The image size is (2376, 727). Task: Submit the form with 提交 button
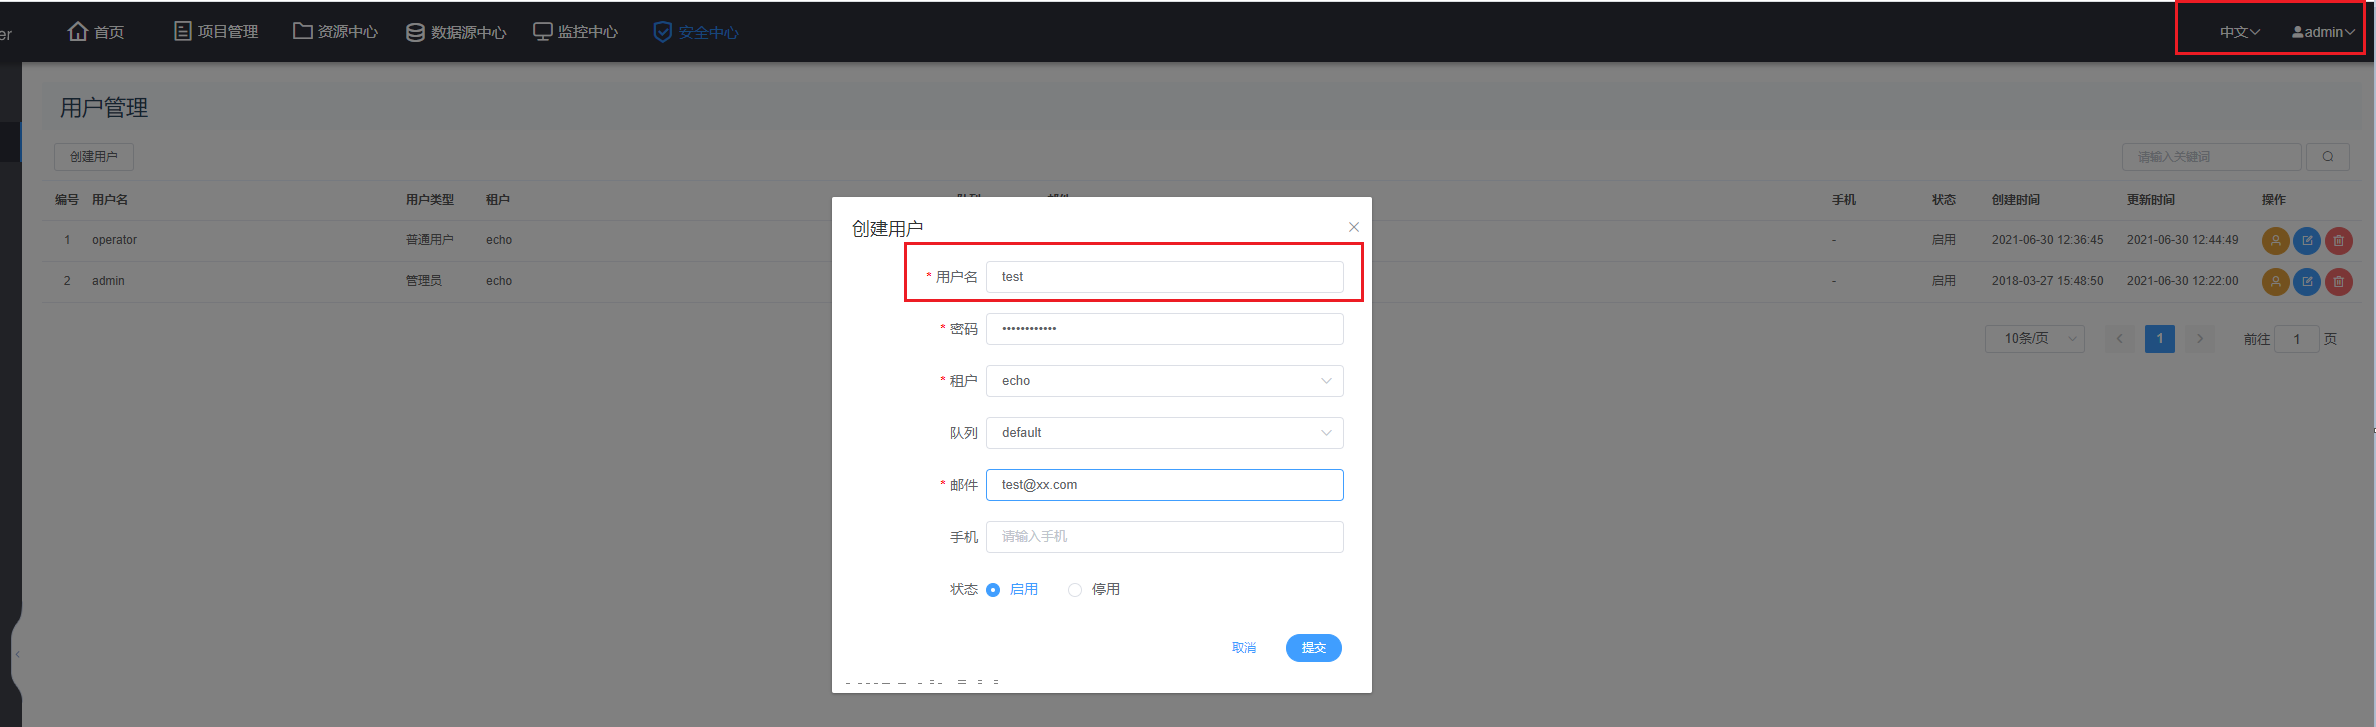pos(1314,648)
